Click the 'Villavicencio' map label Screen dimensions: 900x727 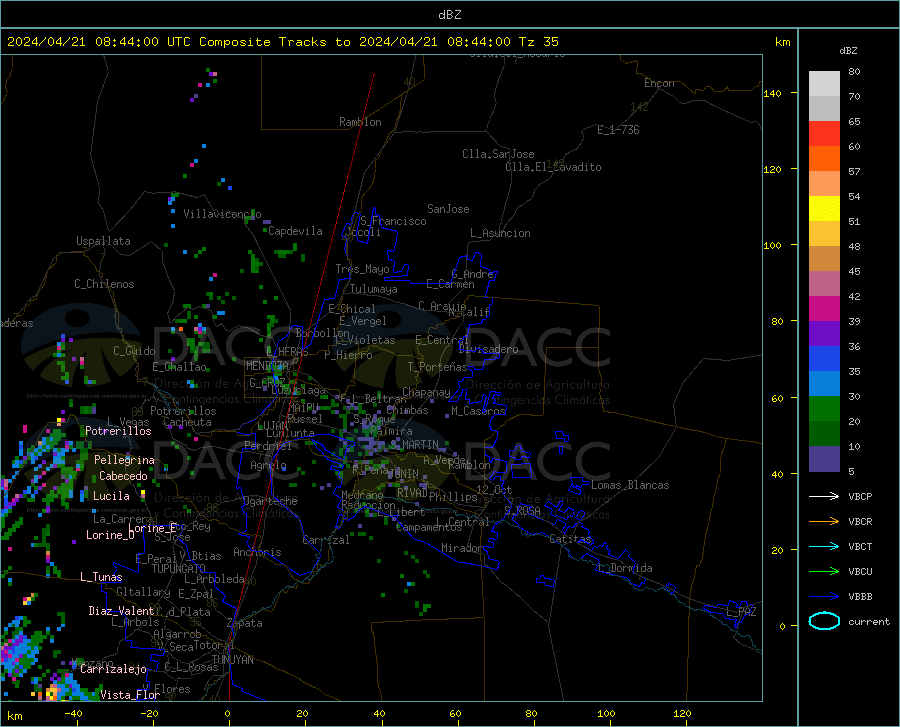222,214
